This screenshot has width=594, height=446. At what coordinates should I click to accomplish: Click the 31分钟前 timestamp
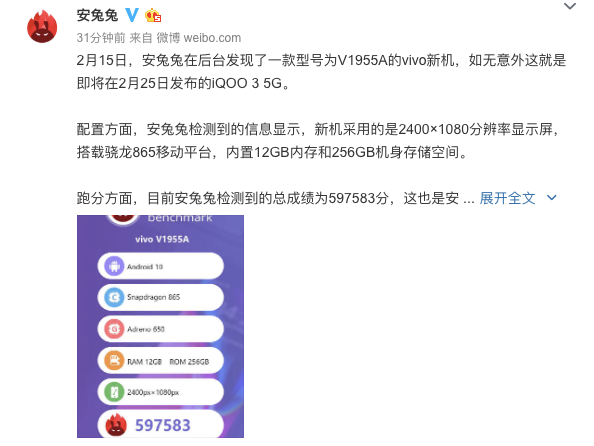(101, 38)
